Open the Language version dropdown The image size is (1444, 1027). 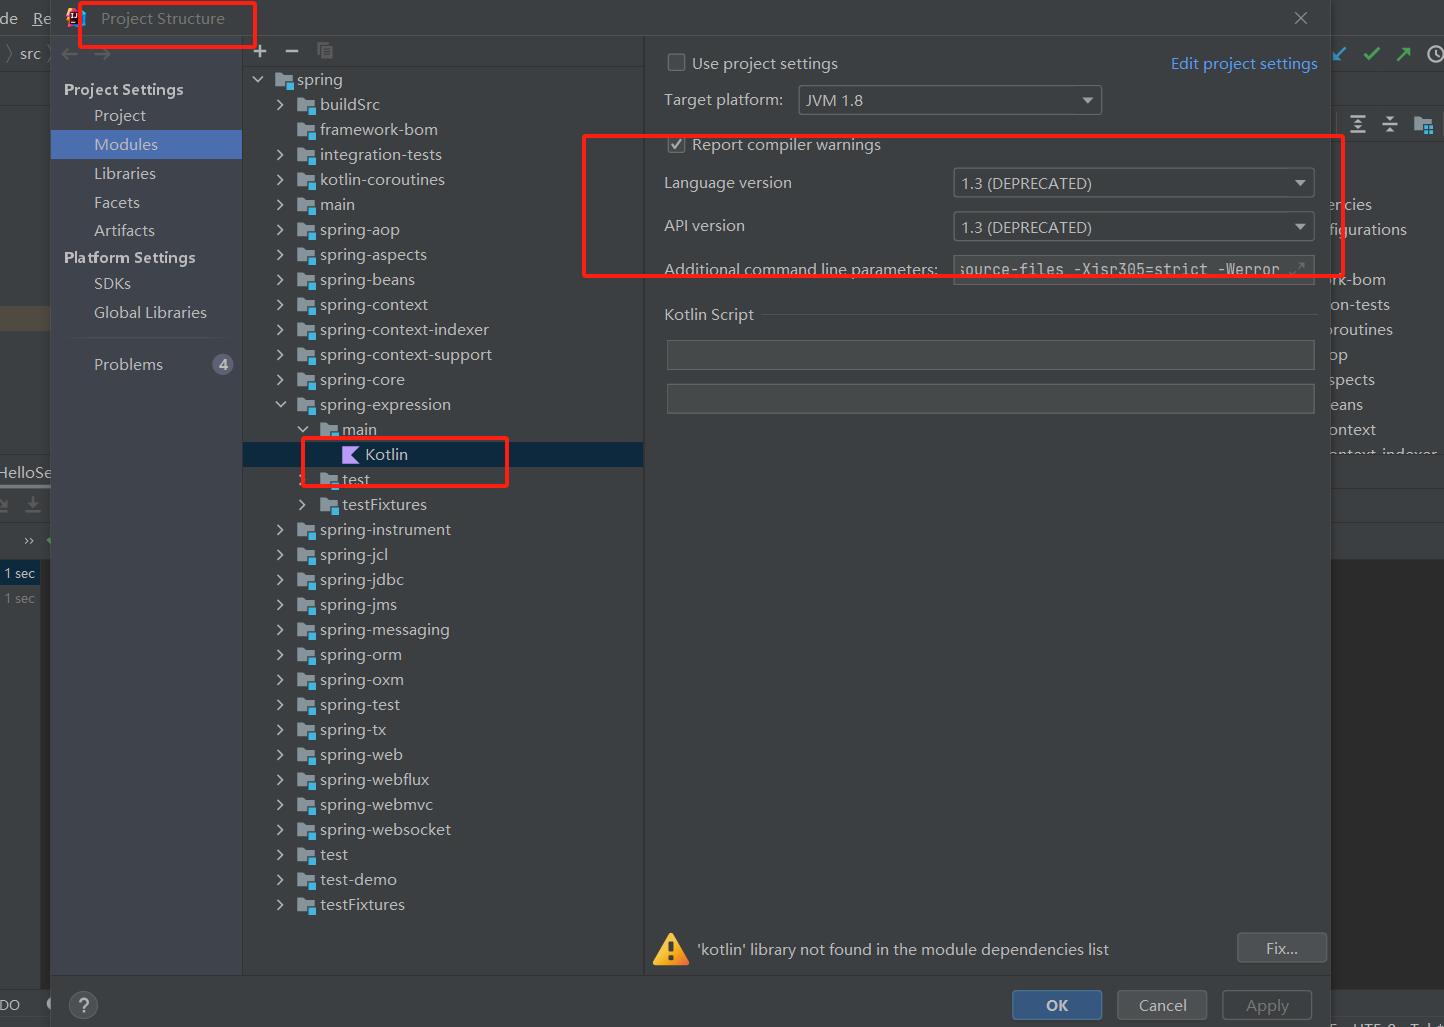coord(1134,183)
